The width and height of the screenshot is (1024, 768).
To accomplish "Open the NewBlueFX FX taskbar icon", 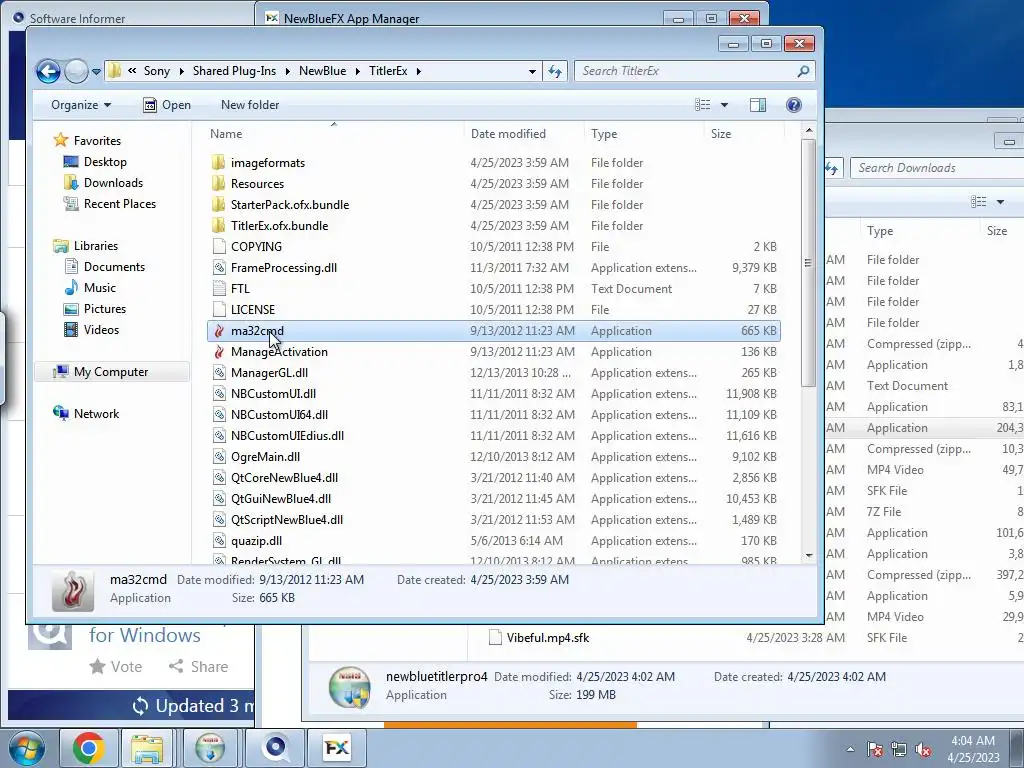I will pyautogui.click(x=337, y=748).
